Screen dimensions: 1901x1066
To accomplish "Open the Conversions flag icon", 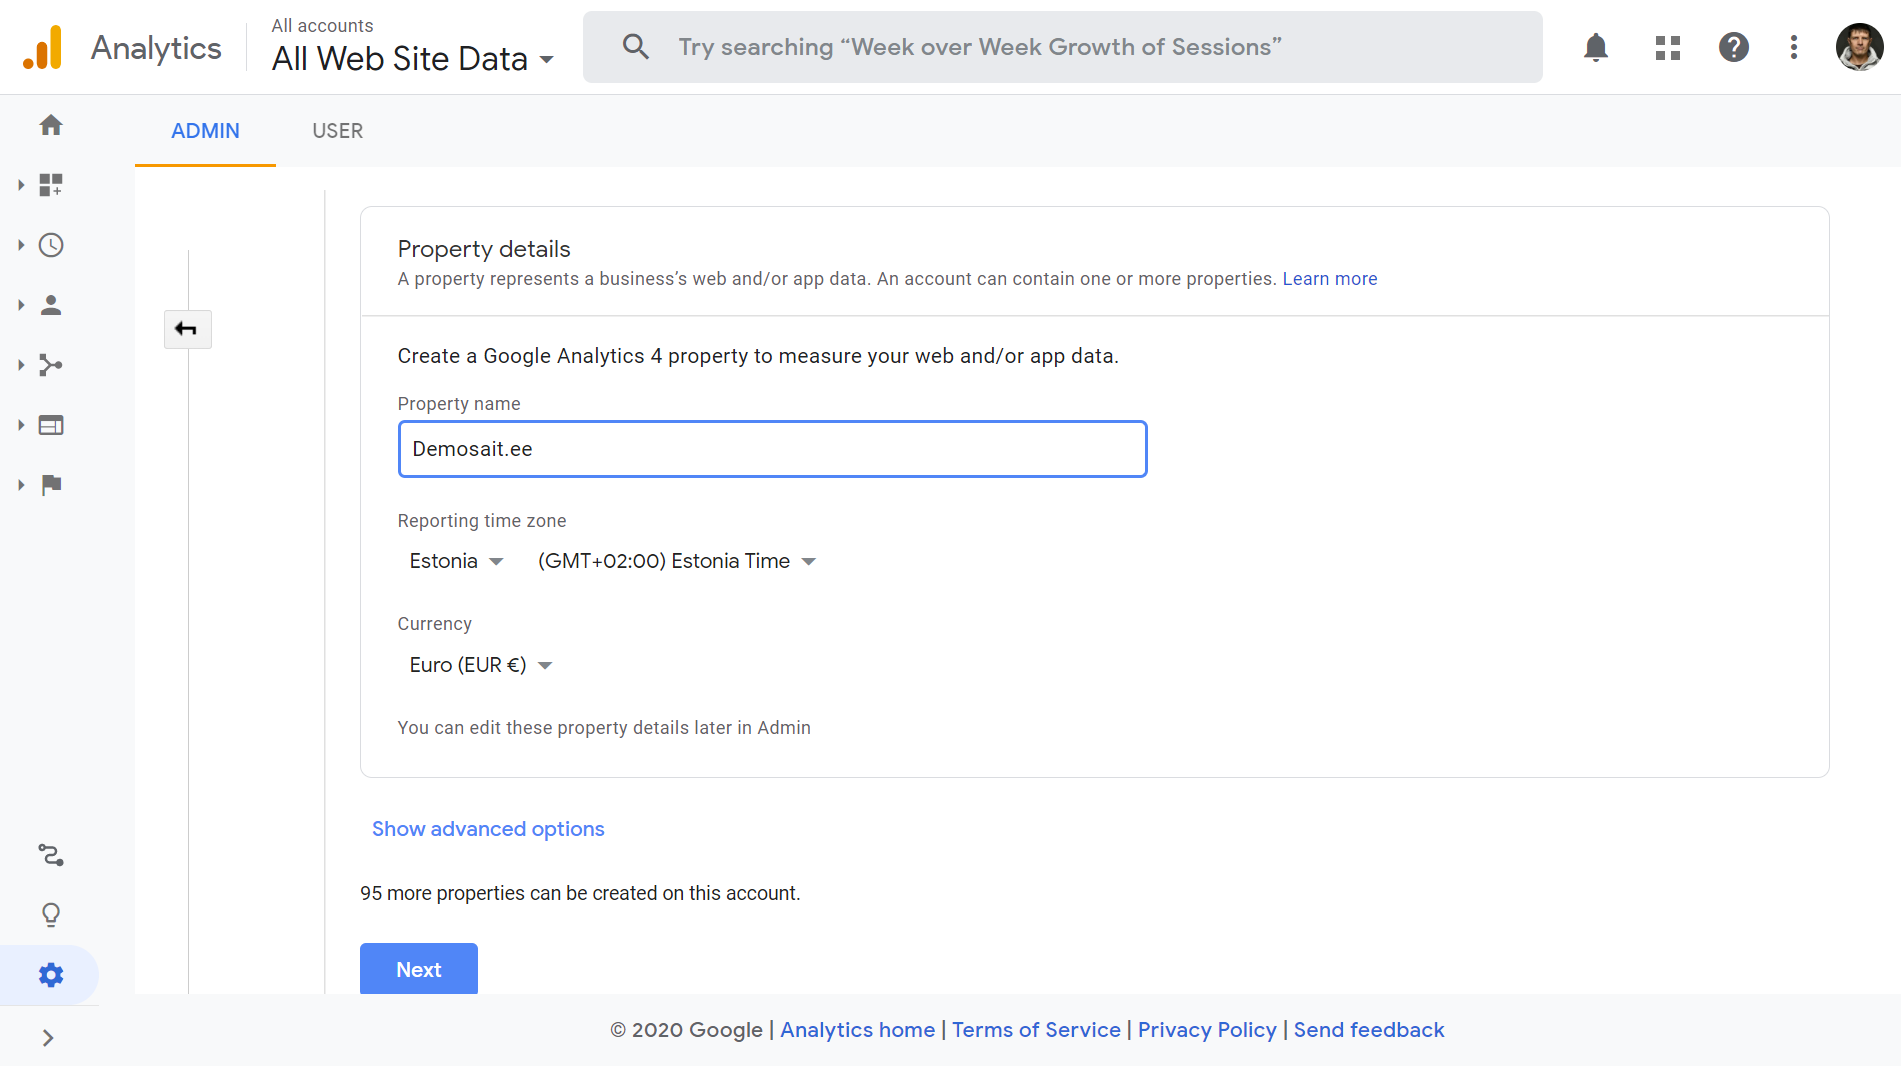I will (51, 485).
